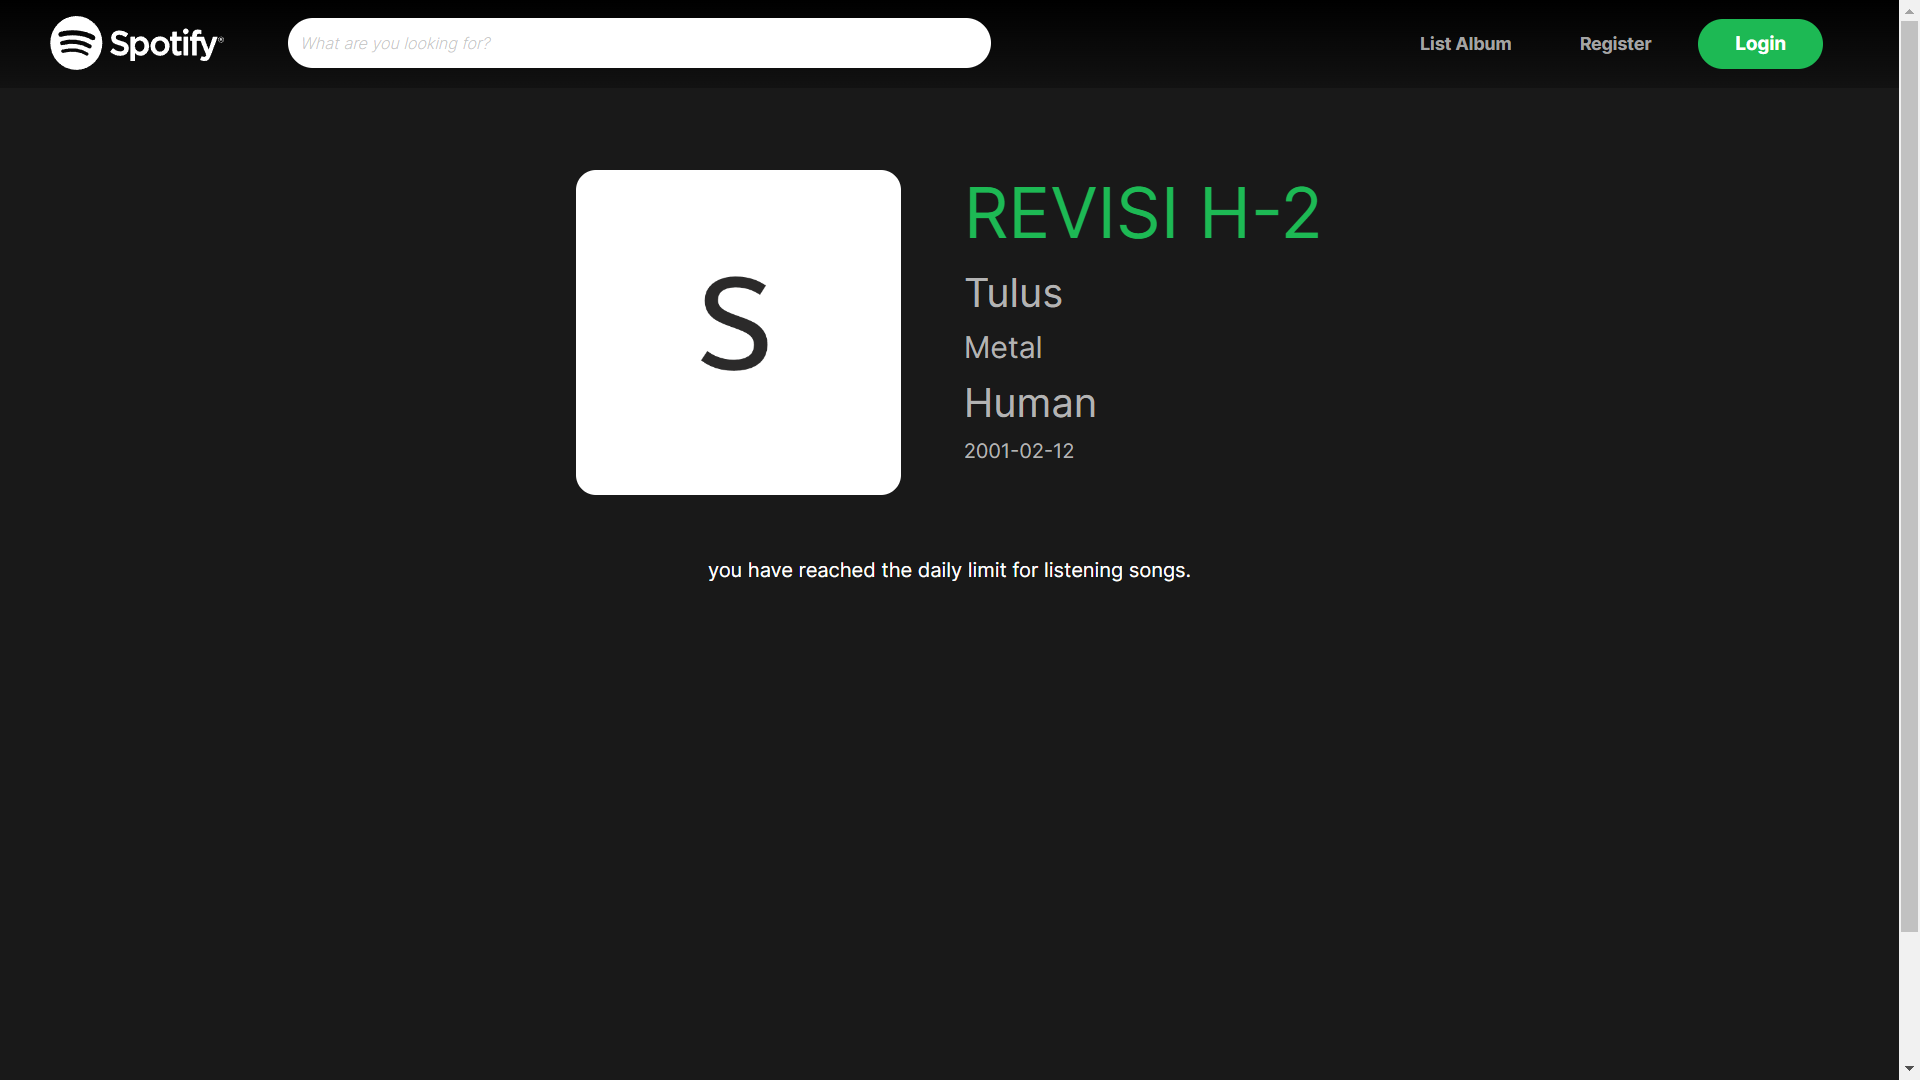
Task: Click the empty page area below the message
Action: (x=949, y=820)
